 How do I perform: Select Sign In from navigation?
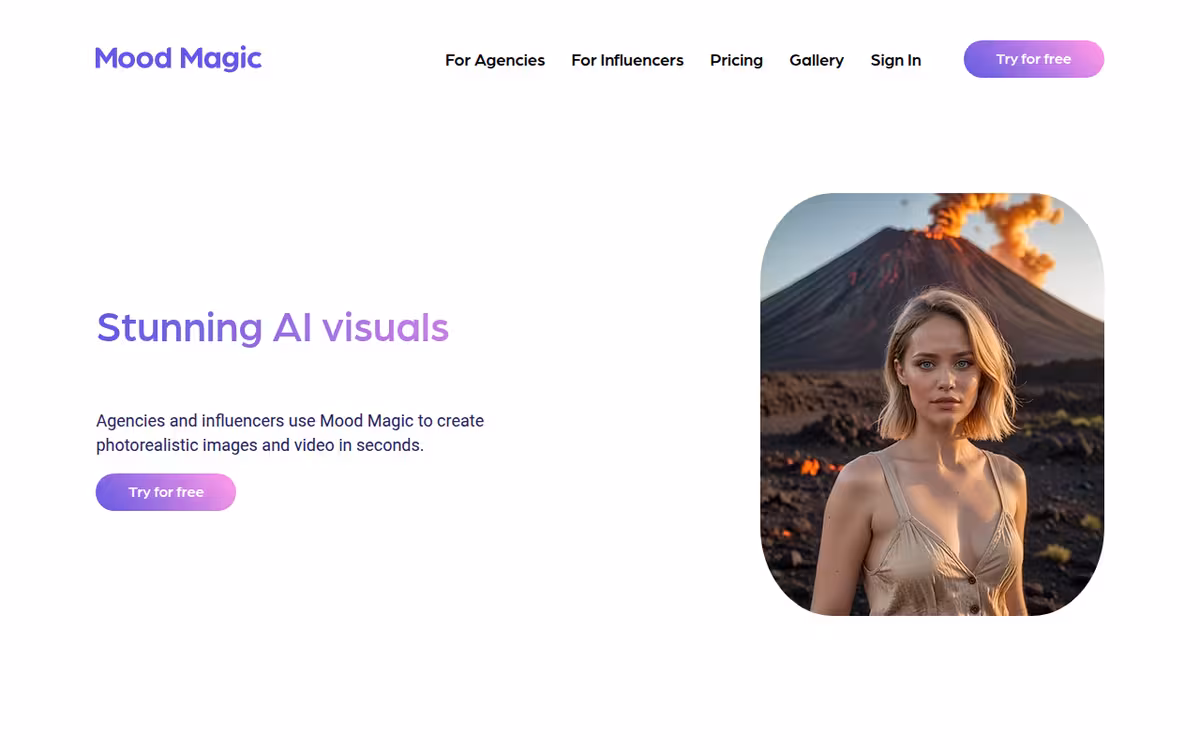tap(895, 60)
